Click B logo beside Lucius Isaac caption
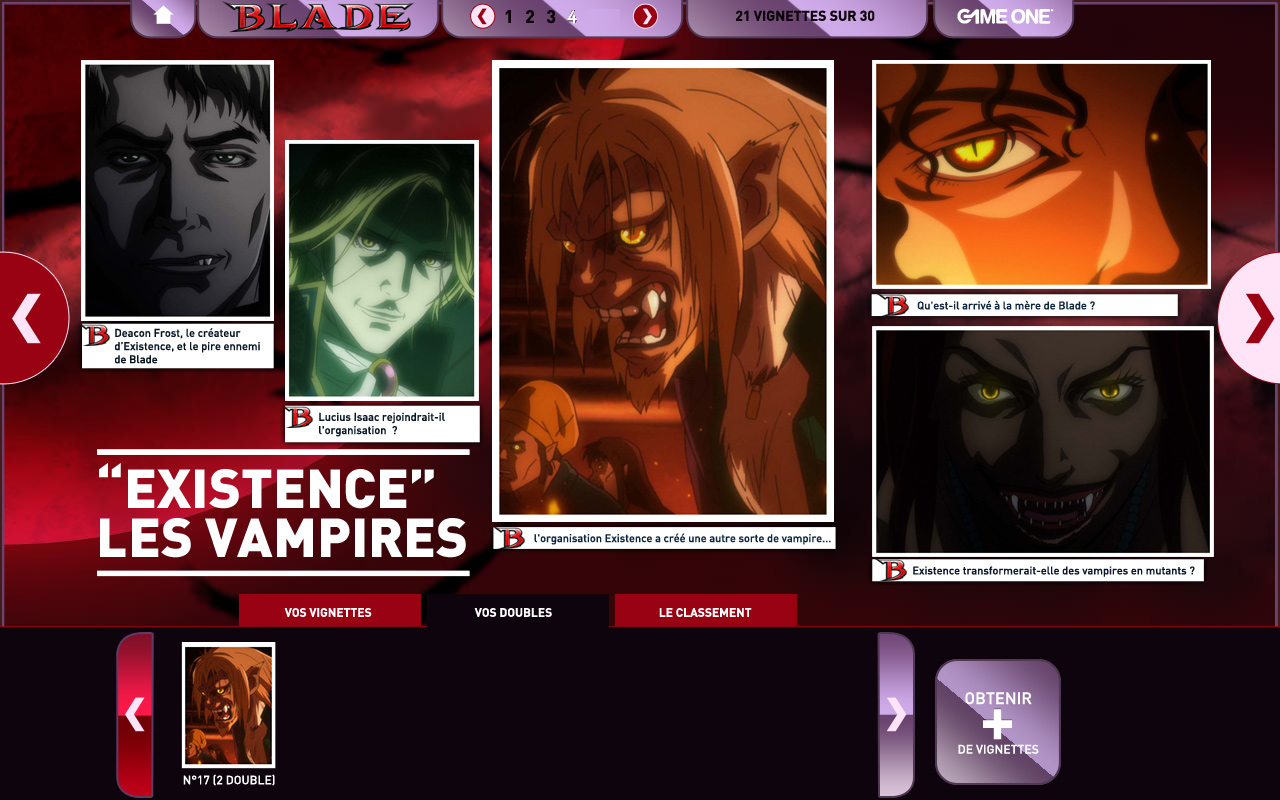 coord(299,418)
